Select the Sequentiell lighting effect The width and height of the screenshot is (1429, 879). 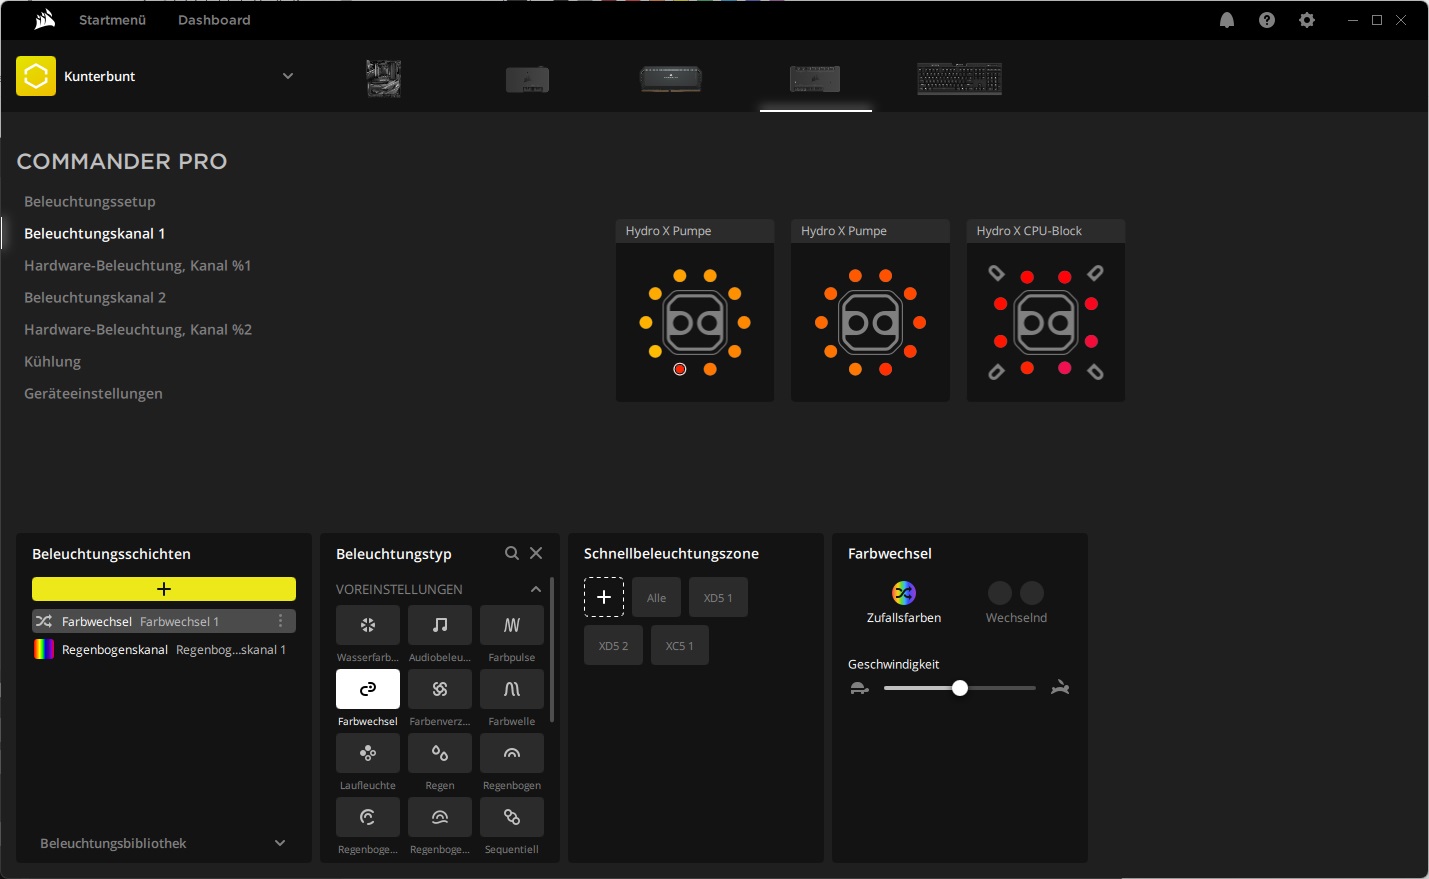(512, 817)
